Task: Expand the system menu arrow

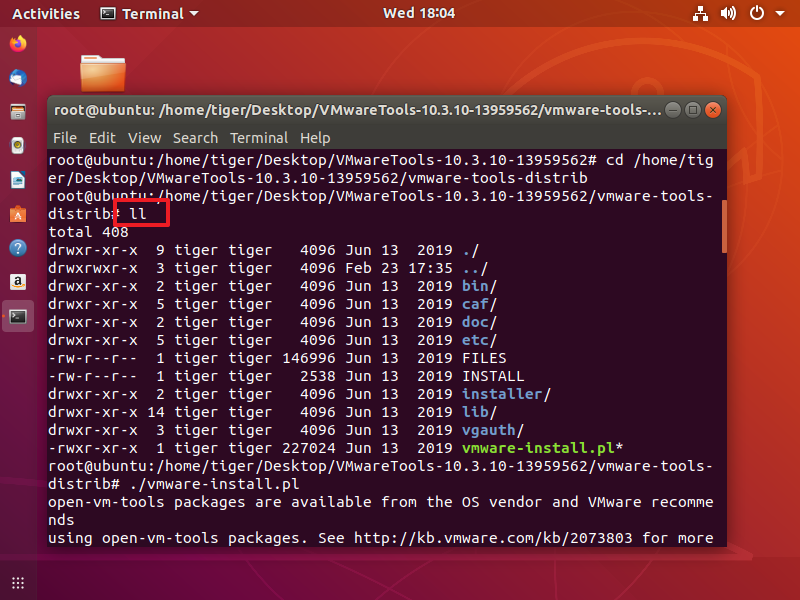Action: pos(780,14)
